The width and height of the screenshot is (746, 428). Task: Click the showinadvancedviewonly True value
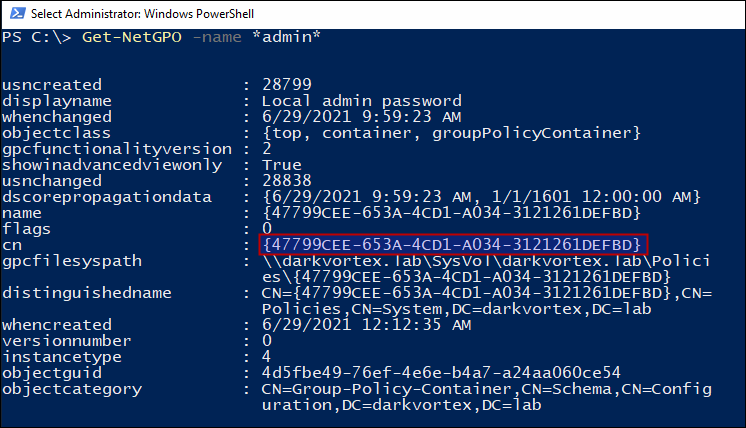tap(282, 165)
